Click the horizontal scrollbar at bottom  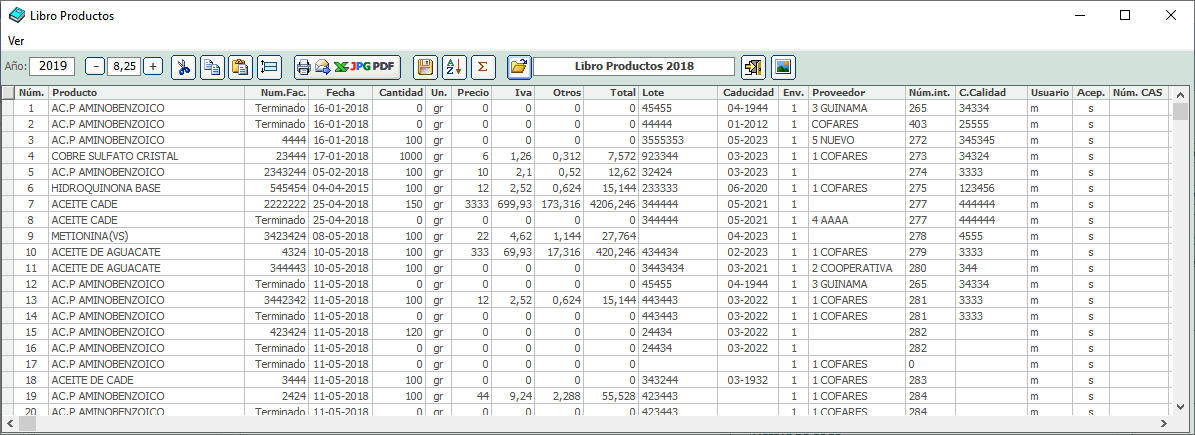pyautogui.click(x=590, y=424)
